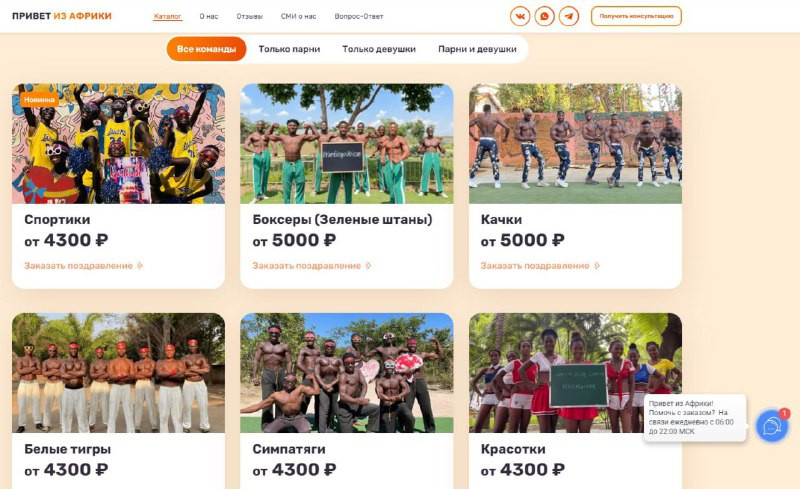The height and width of the screenshot is (489, 800).
Task: Open the Вопрос-Ответ section
Action: tap(359, 16)
